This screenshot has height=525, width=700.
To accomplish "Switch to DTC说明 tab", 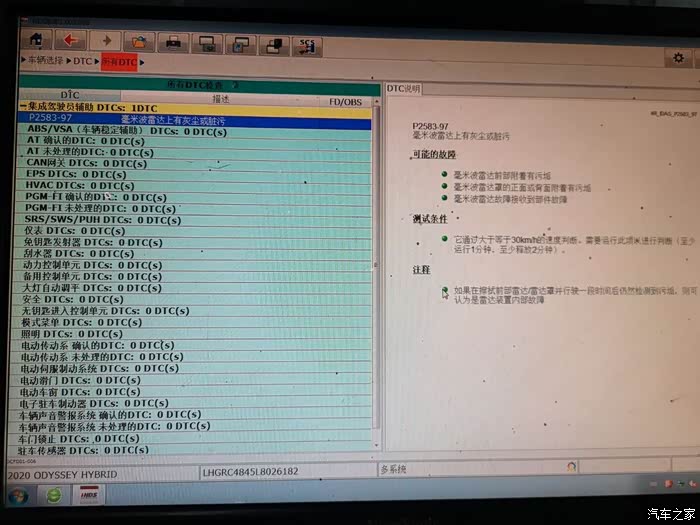I will click(x=403, y=88).
